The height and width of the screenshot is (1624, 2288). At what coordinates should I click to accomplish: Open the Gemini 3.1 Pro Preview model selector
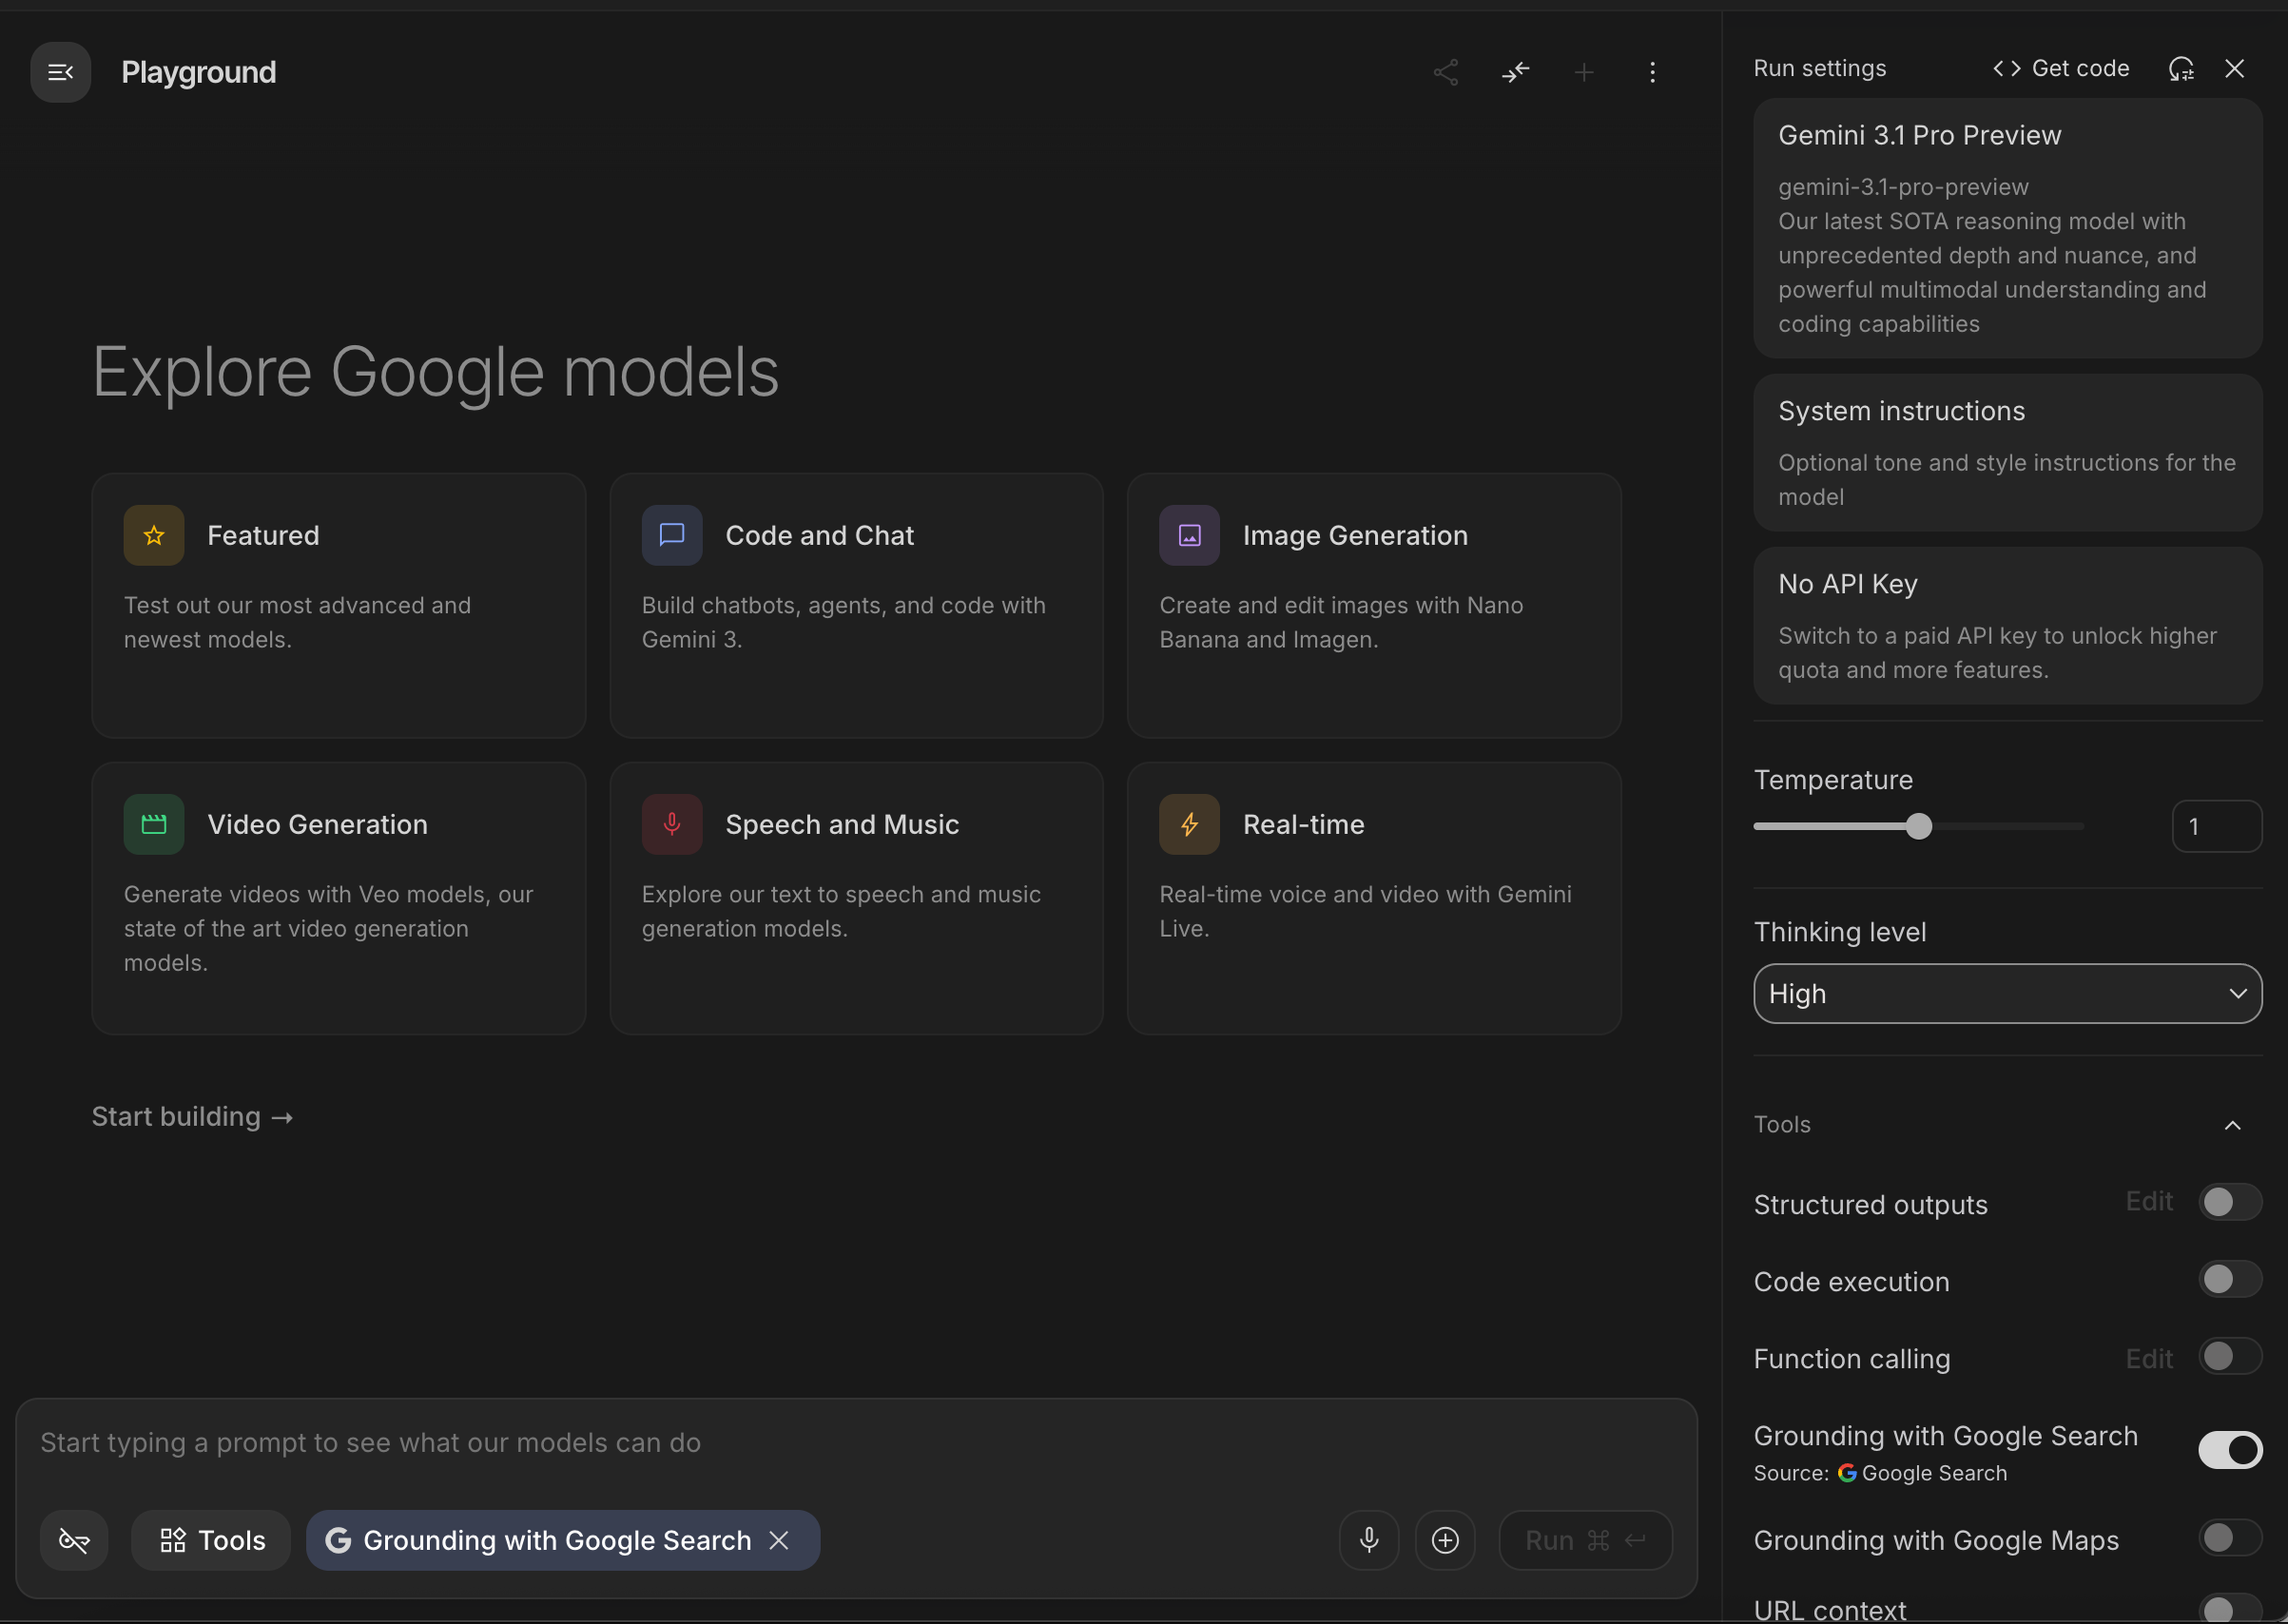(x=2007, y=228)
